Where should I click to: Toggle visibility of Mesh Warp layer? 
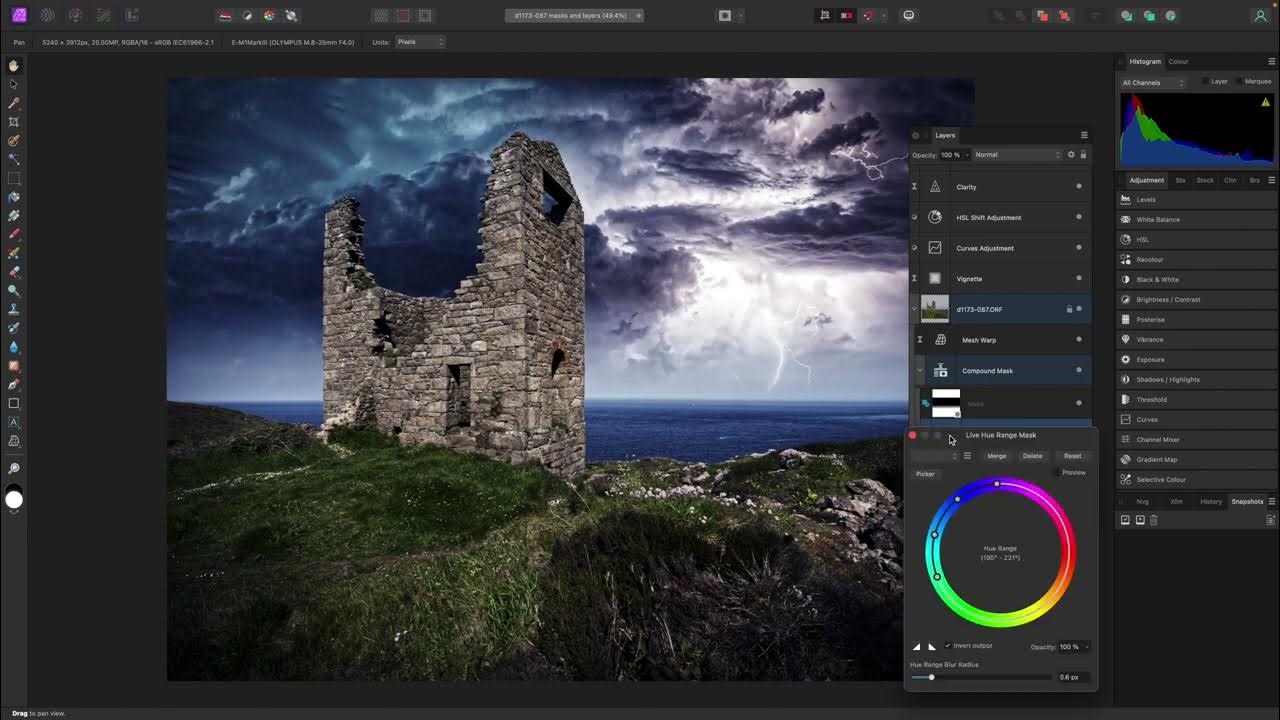[1078, 340]
